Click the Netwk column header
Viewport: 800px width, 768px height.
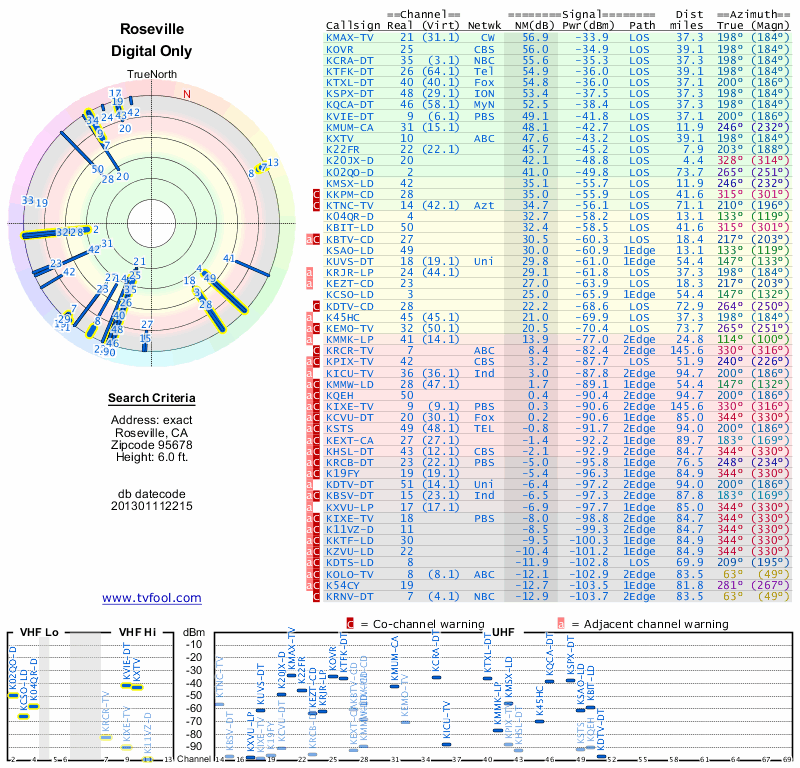tap(484, 25)
